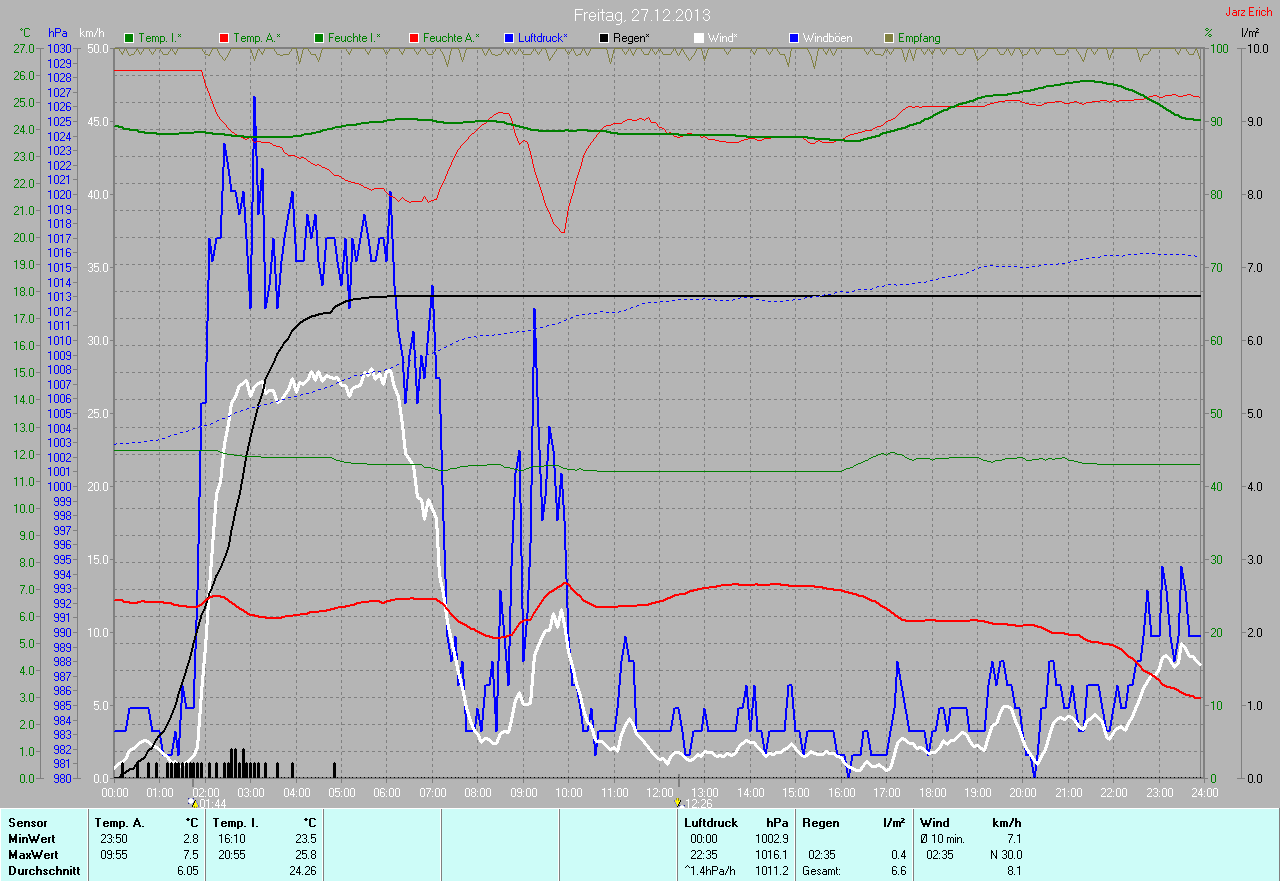Click the blue Windböen legend square
Viewport: 1280px width, 881px height.
pyautogui.click(x=794, y=38)
